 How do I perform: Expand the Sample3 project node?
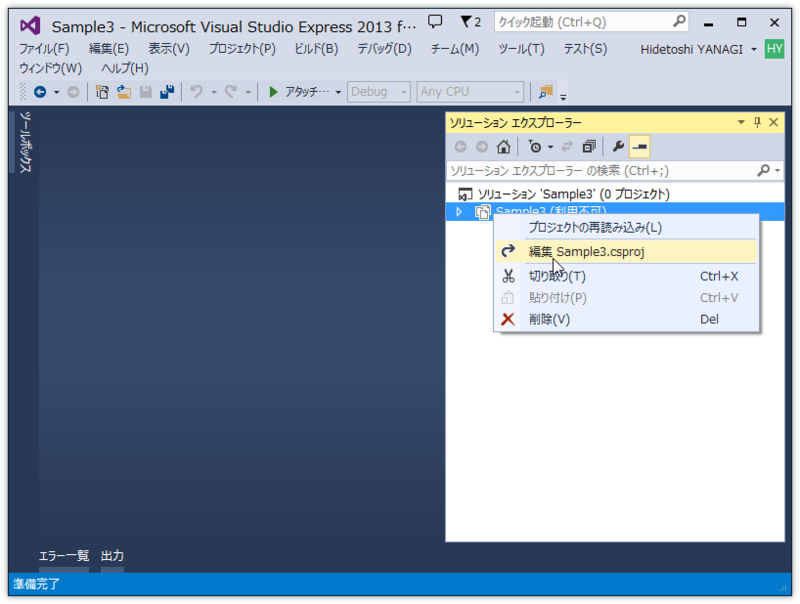point(459,211)
